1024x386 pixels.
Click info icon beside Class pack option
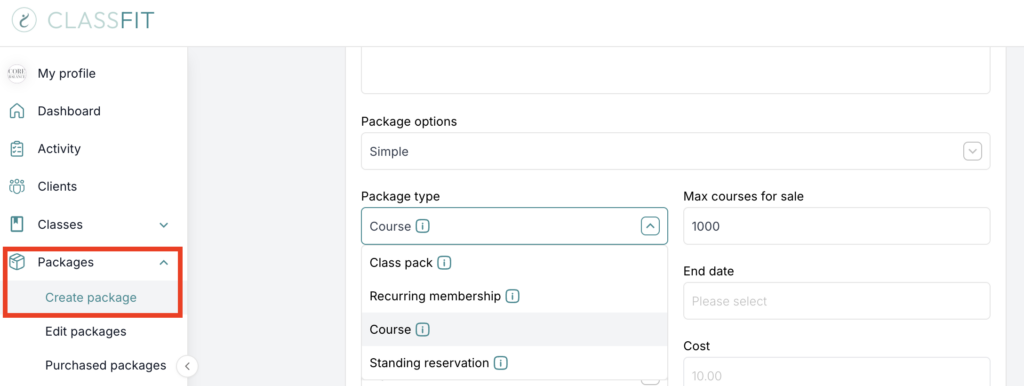[x=445, y=263]
